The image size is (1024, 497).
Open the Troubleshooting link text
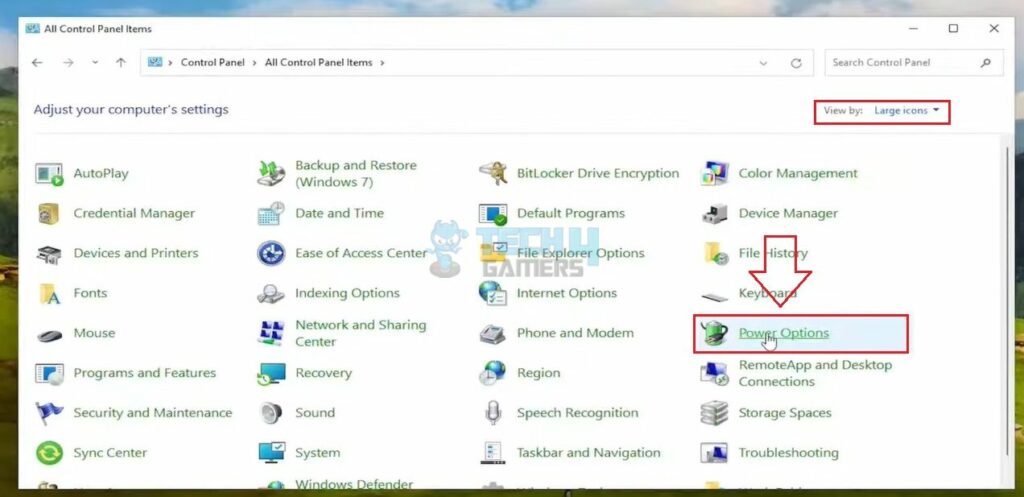pyautogui.click(x=788, y=453)
